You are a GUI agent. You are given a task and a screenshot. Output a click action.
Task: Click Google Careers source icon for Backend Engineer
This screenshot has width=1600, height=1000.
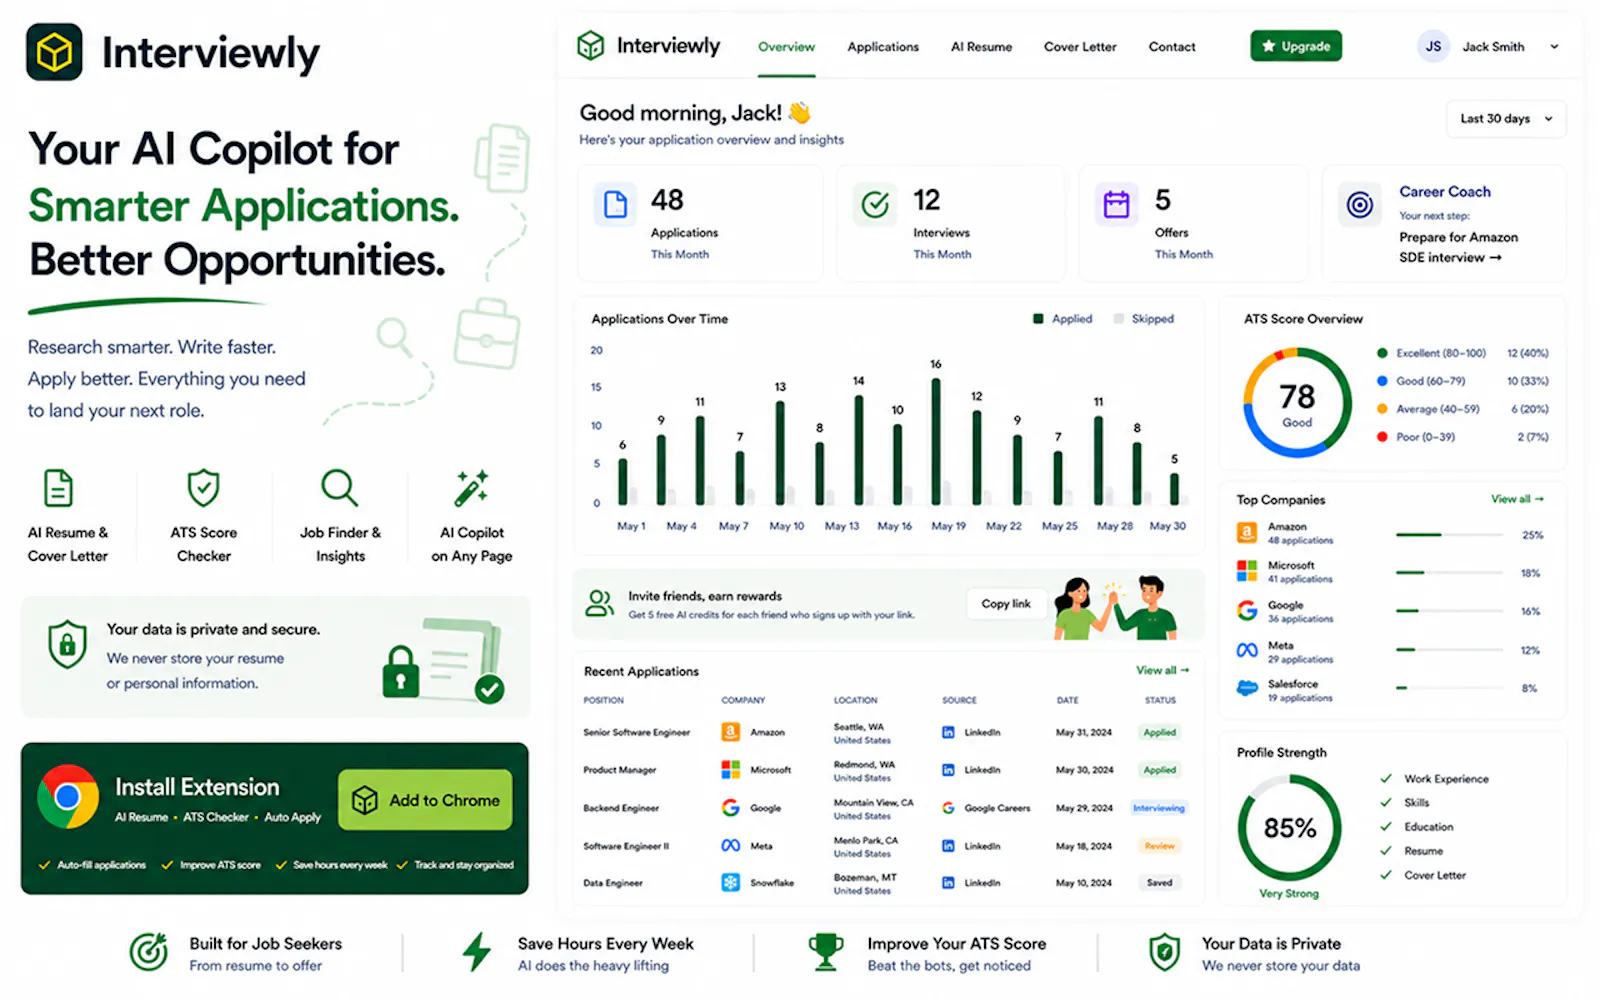point(948,808)
